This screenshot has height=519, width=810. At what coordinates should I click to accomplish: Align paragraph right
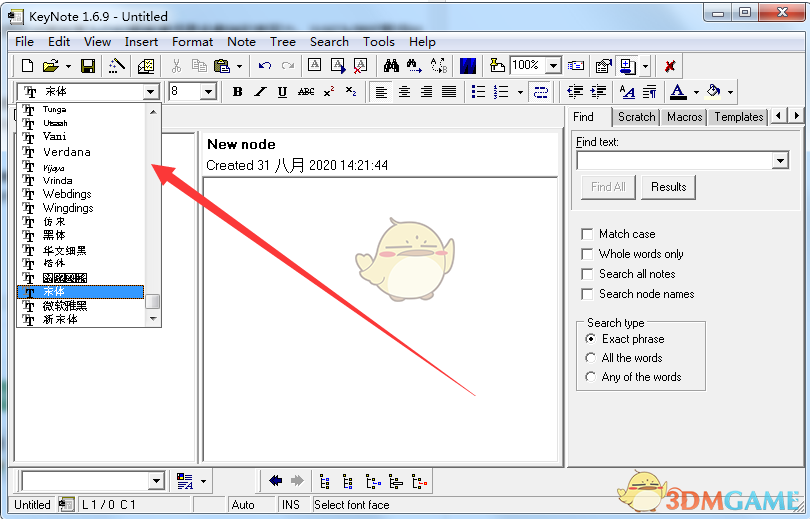coord(426,92)
